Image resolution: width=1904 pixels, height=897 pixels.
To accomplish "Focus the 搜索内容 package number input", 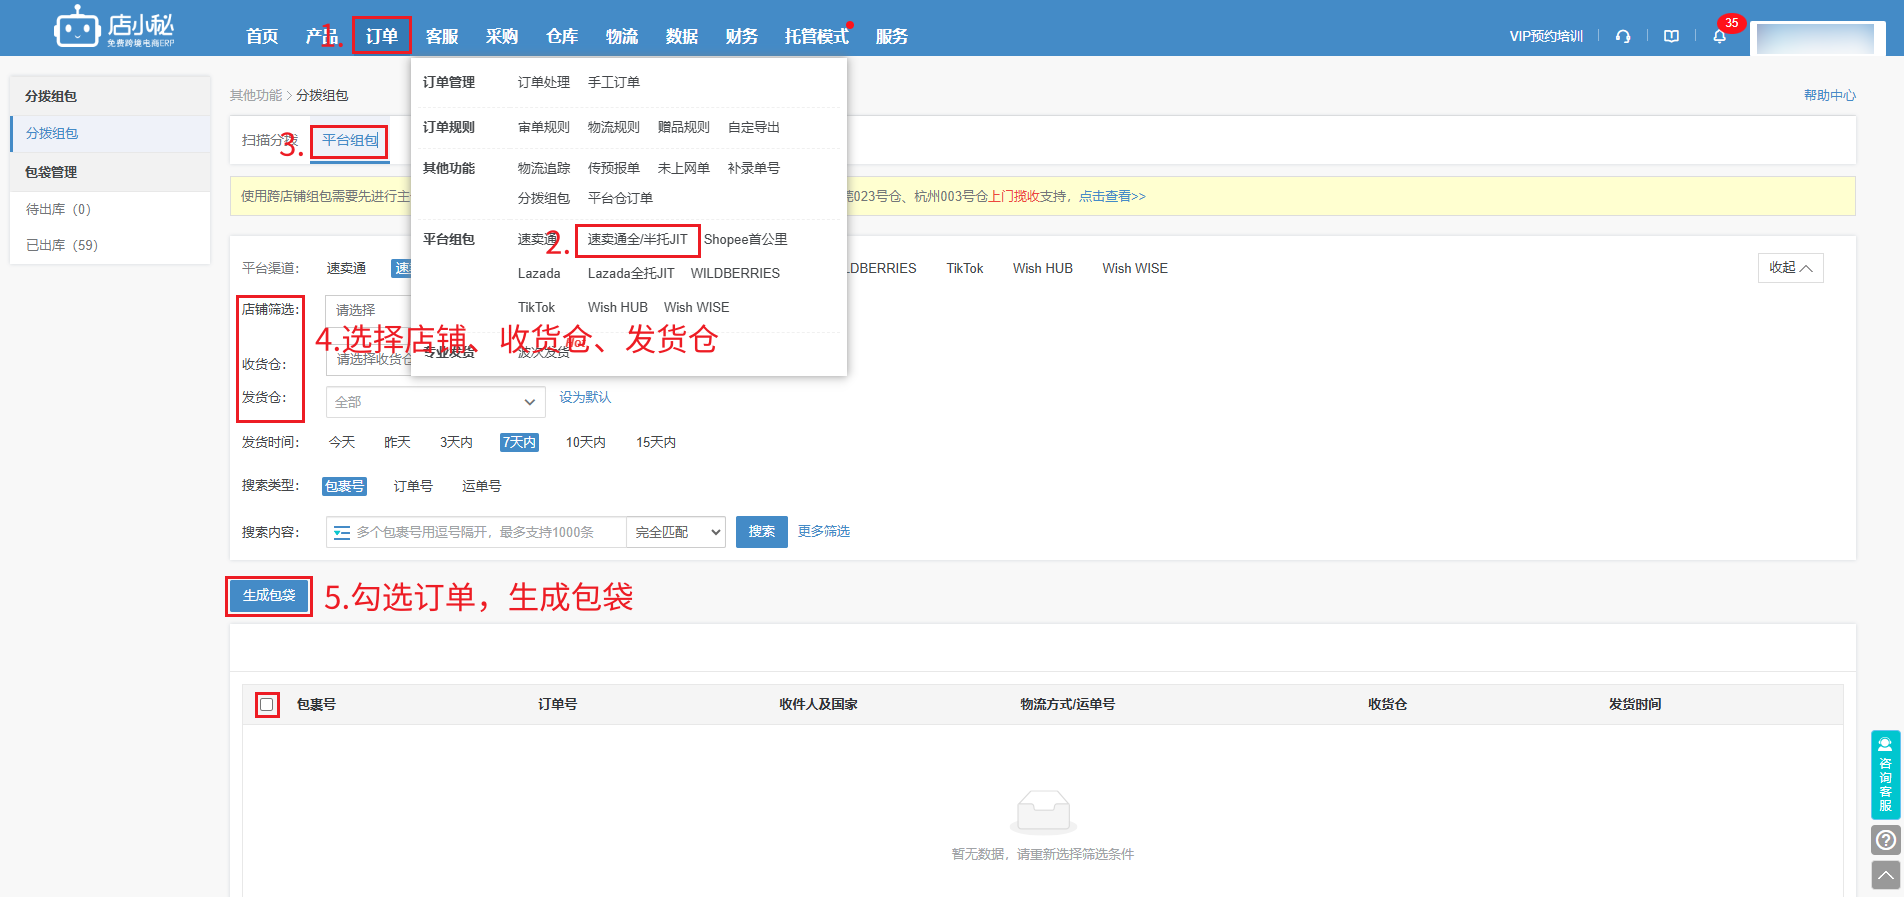I will click(476, 532).
